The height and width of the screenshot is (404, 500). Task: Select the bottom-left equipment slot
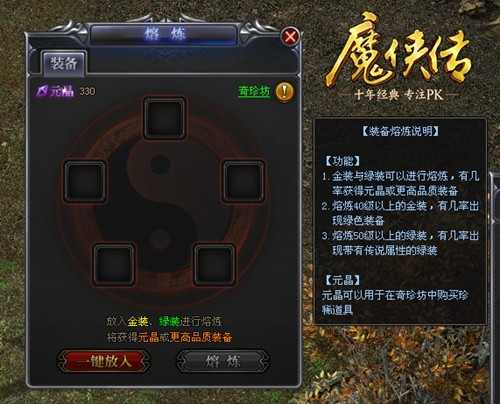coord(114,264)
